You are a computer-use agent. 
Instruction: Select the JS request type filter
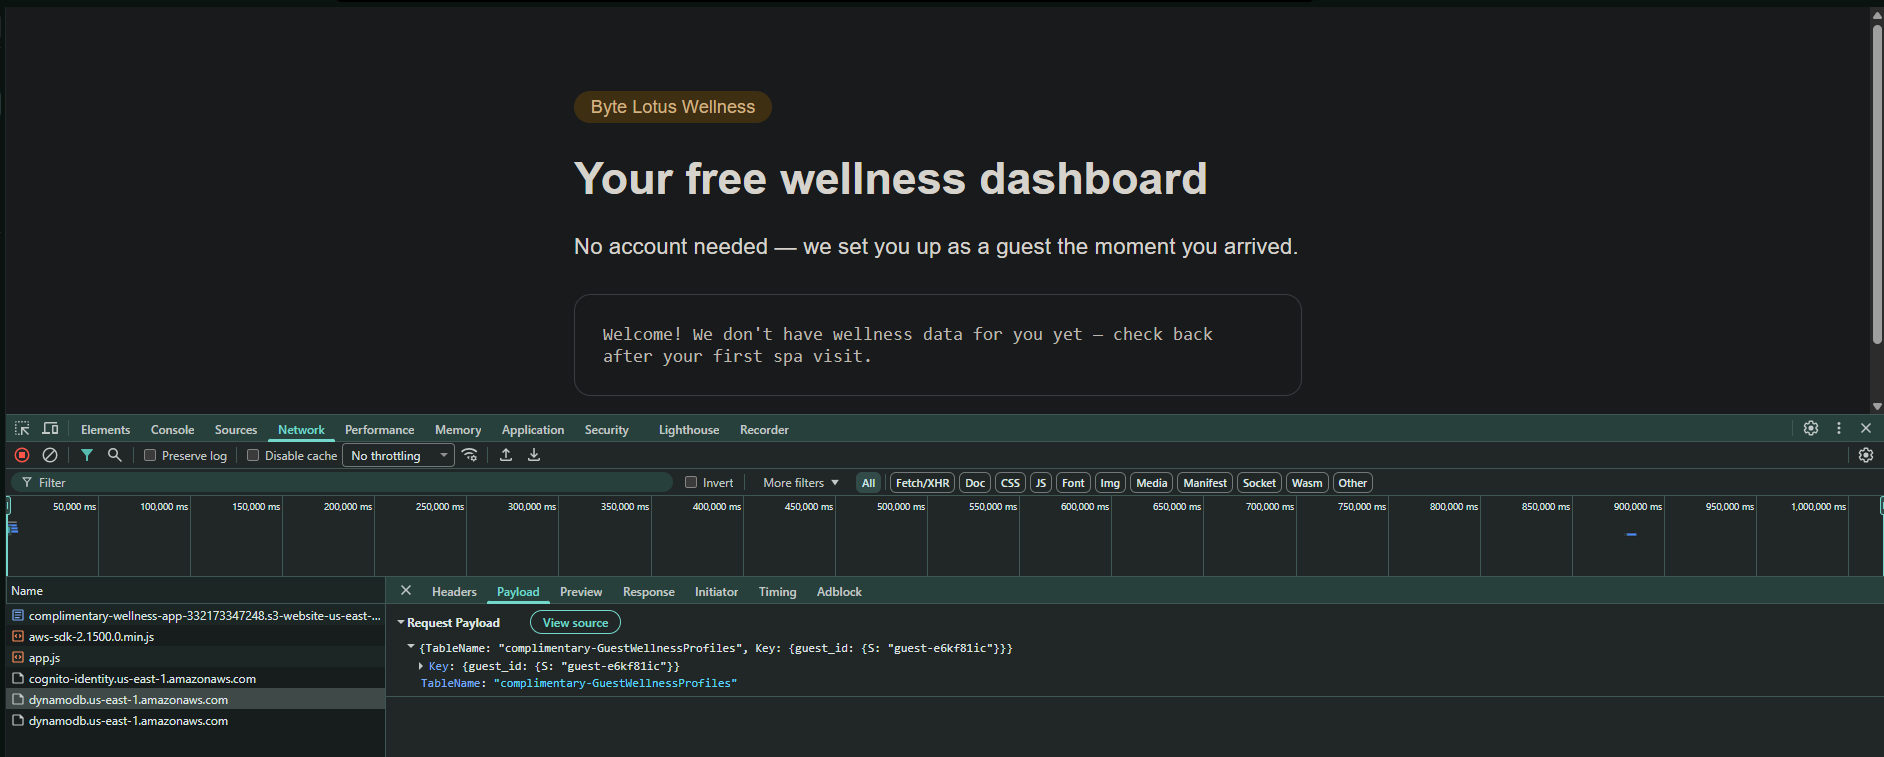(x=1041, y=483)
